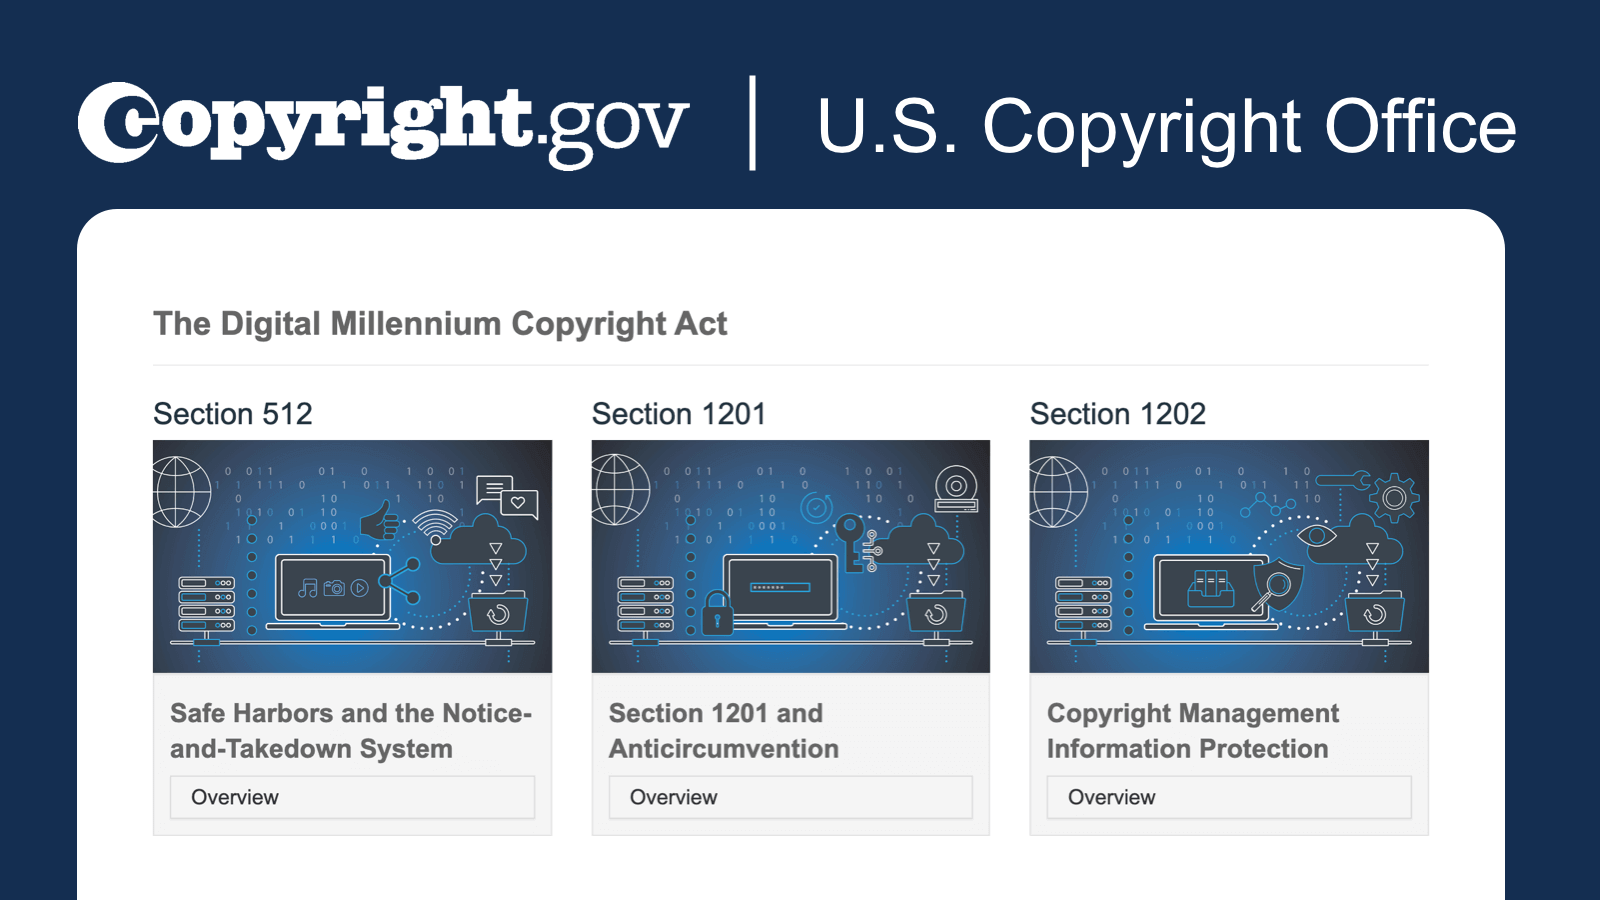Image resolution: width=1600 pixels, height=900 pixels.
Task: Click the disc drive icon in Section 1201 image
Action: [956, 489]
